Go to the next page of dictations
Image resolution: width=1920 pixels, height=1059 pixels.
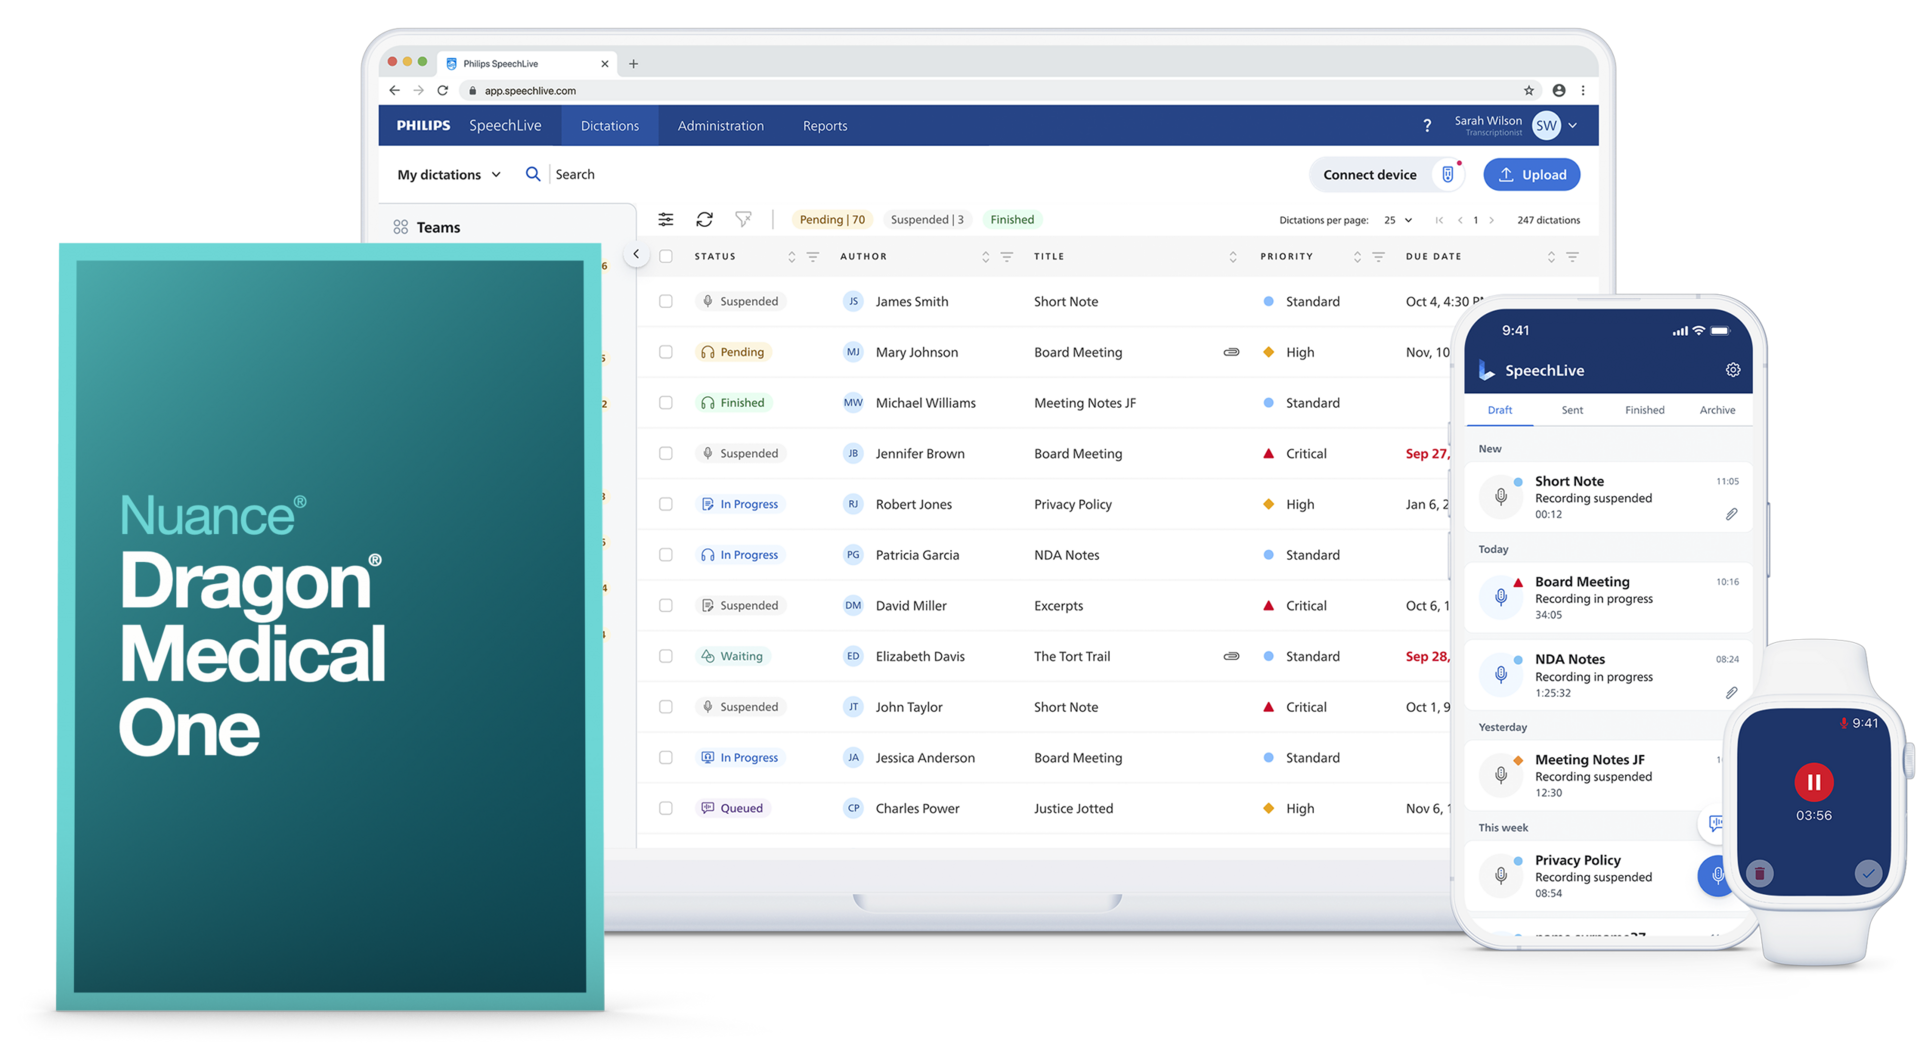1492,220
